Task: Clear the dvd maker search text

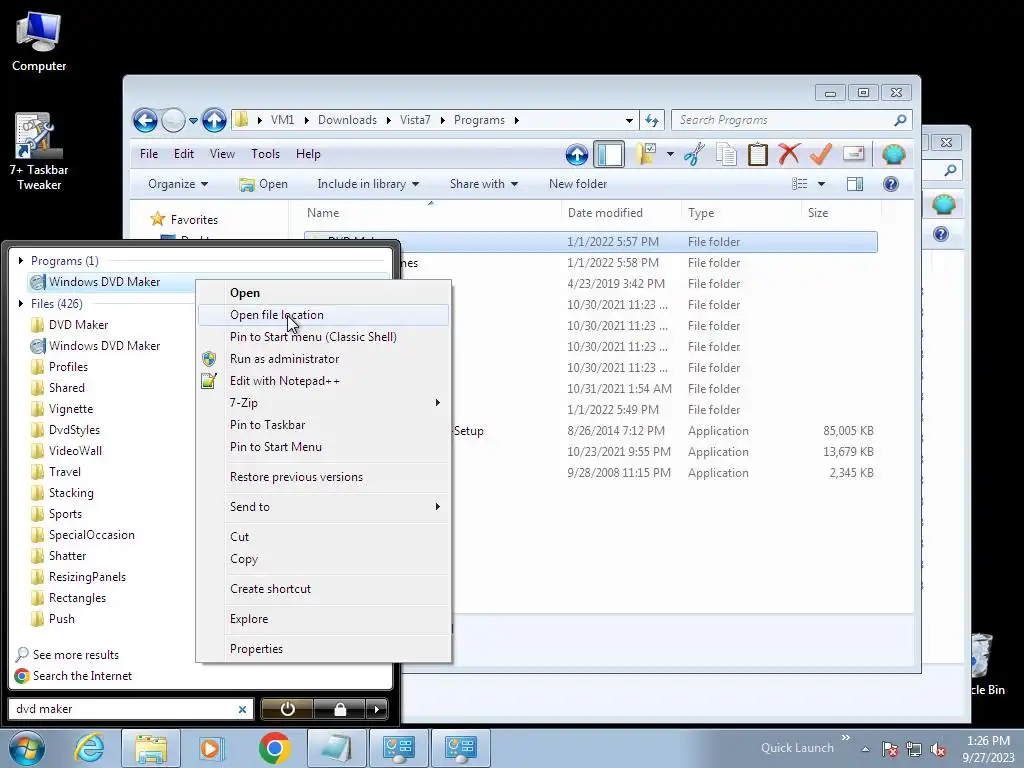Action: pyautogui.click(x=242, y=709)
